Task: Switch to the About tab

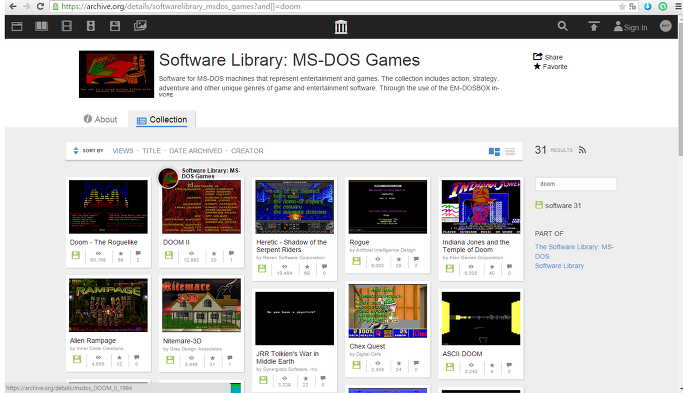Action: (x=100, y=119)
